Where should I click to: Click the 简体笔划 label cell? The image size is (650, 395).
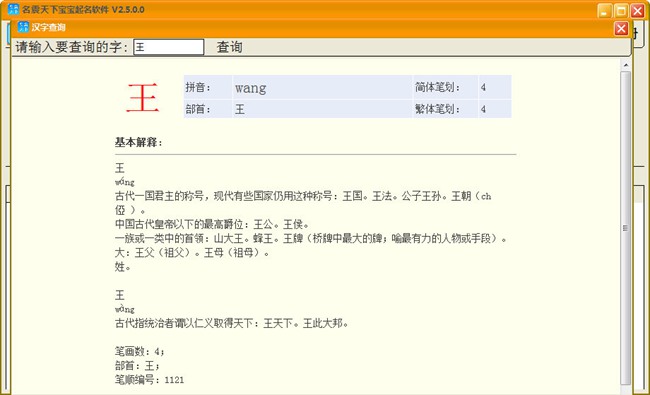[x=445, y=87]
